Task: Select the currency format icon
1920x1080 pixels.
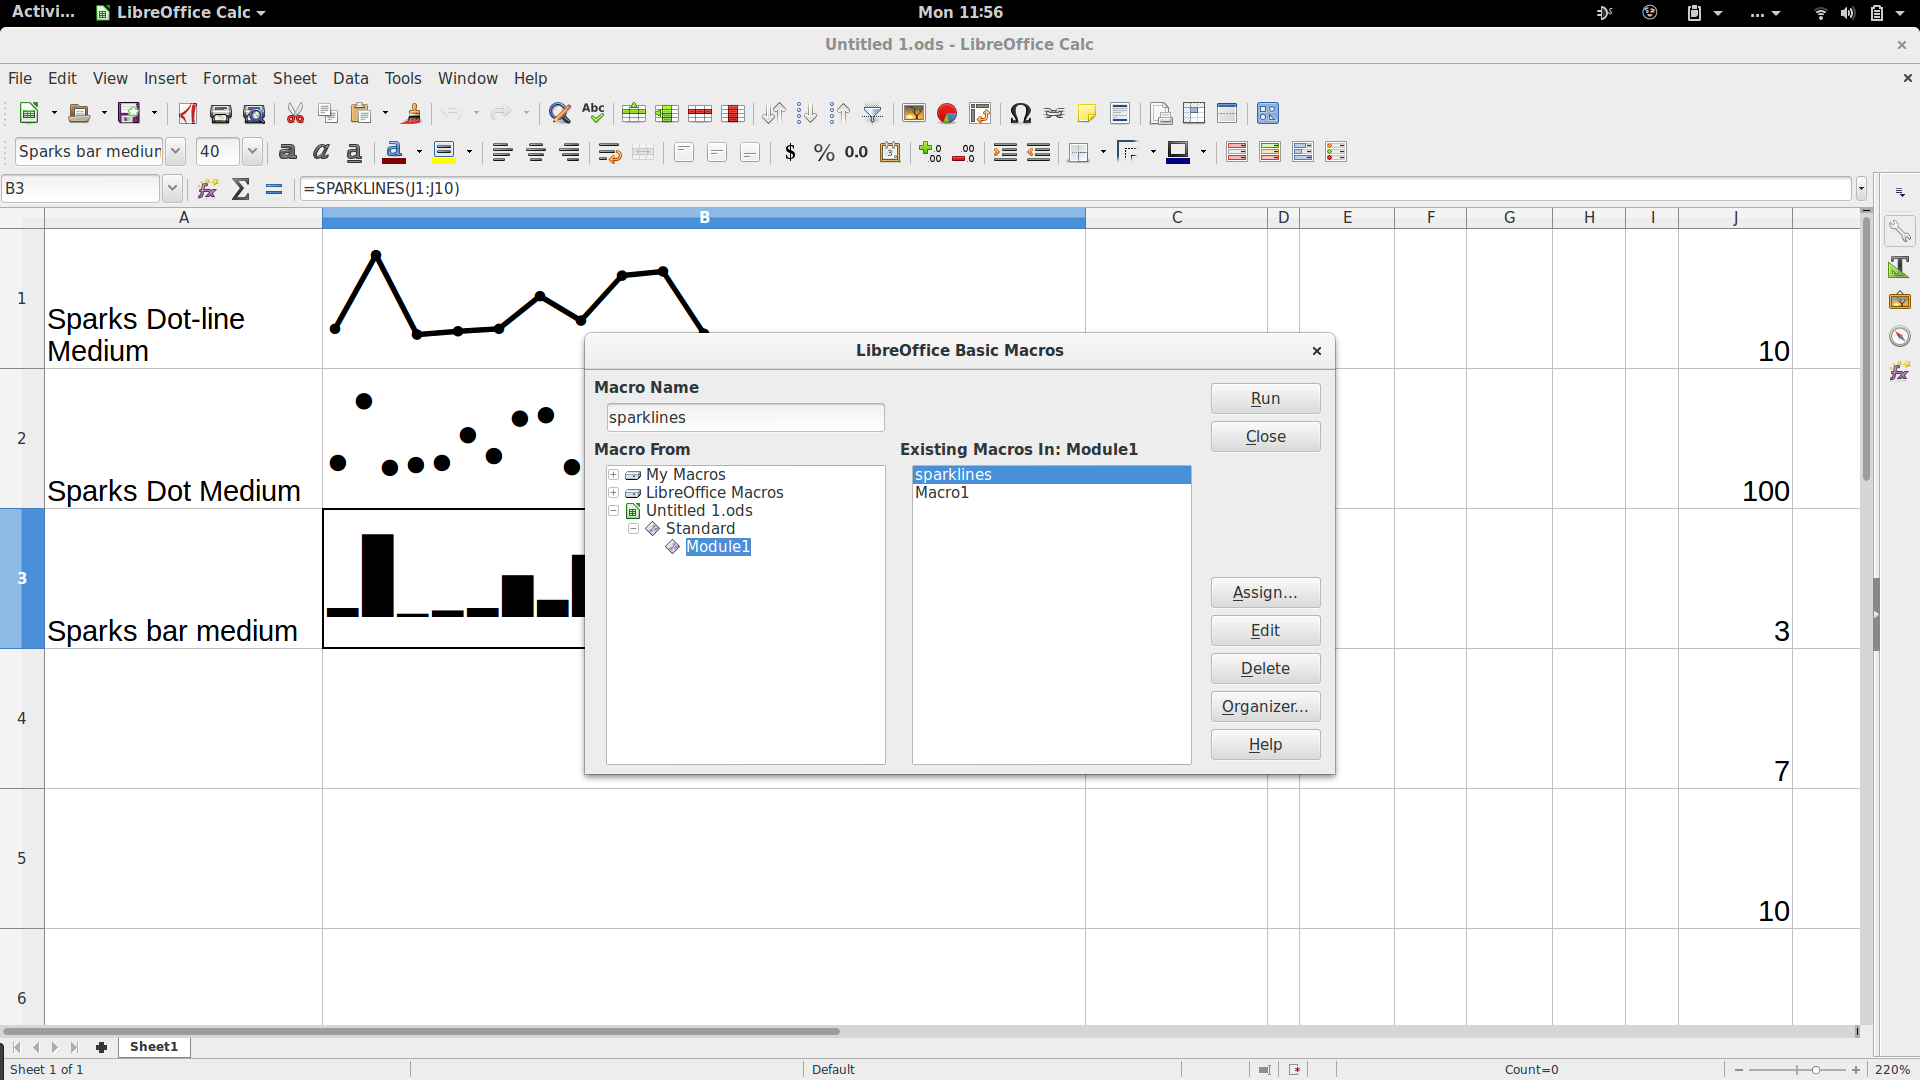Action: (x=789, y=152)
